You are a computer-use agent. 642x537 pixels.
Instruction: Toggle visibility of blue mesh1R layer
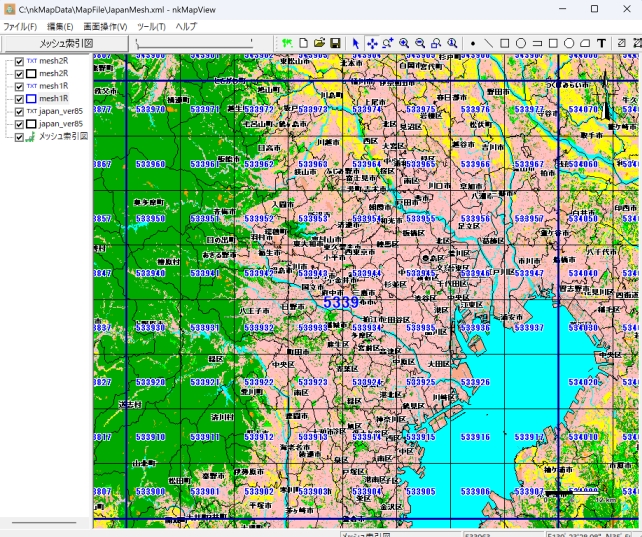pos(19,98)
